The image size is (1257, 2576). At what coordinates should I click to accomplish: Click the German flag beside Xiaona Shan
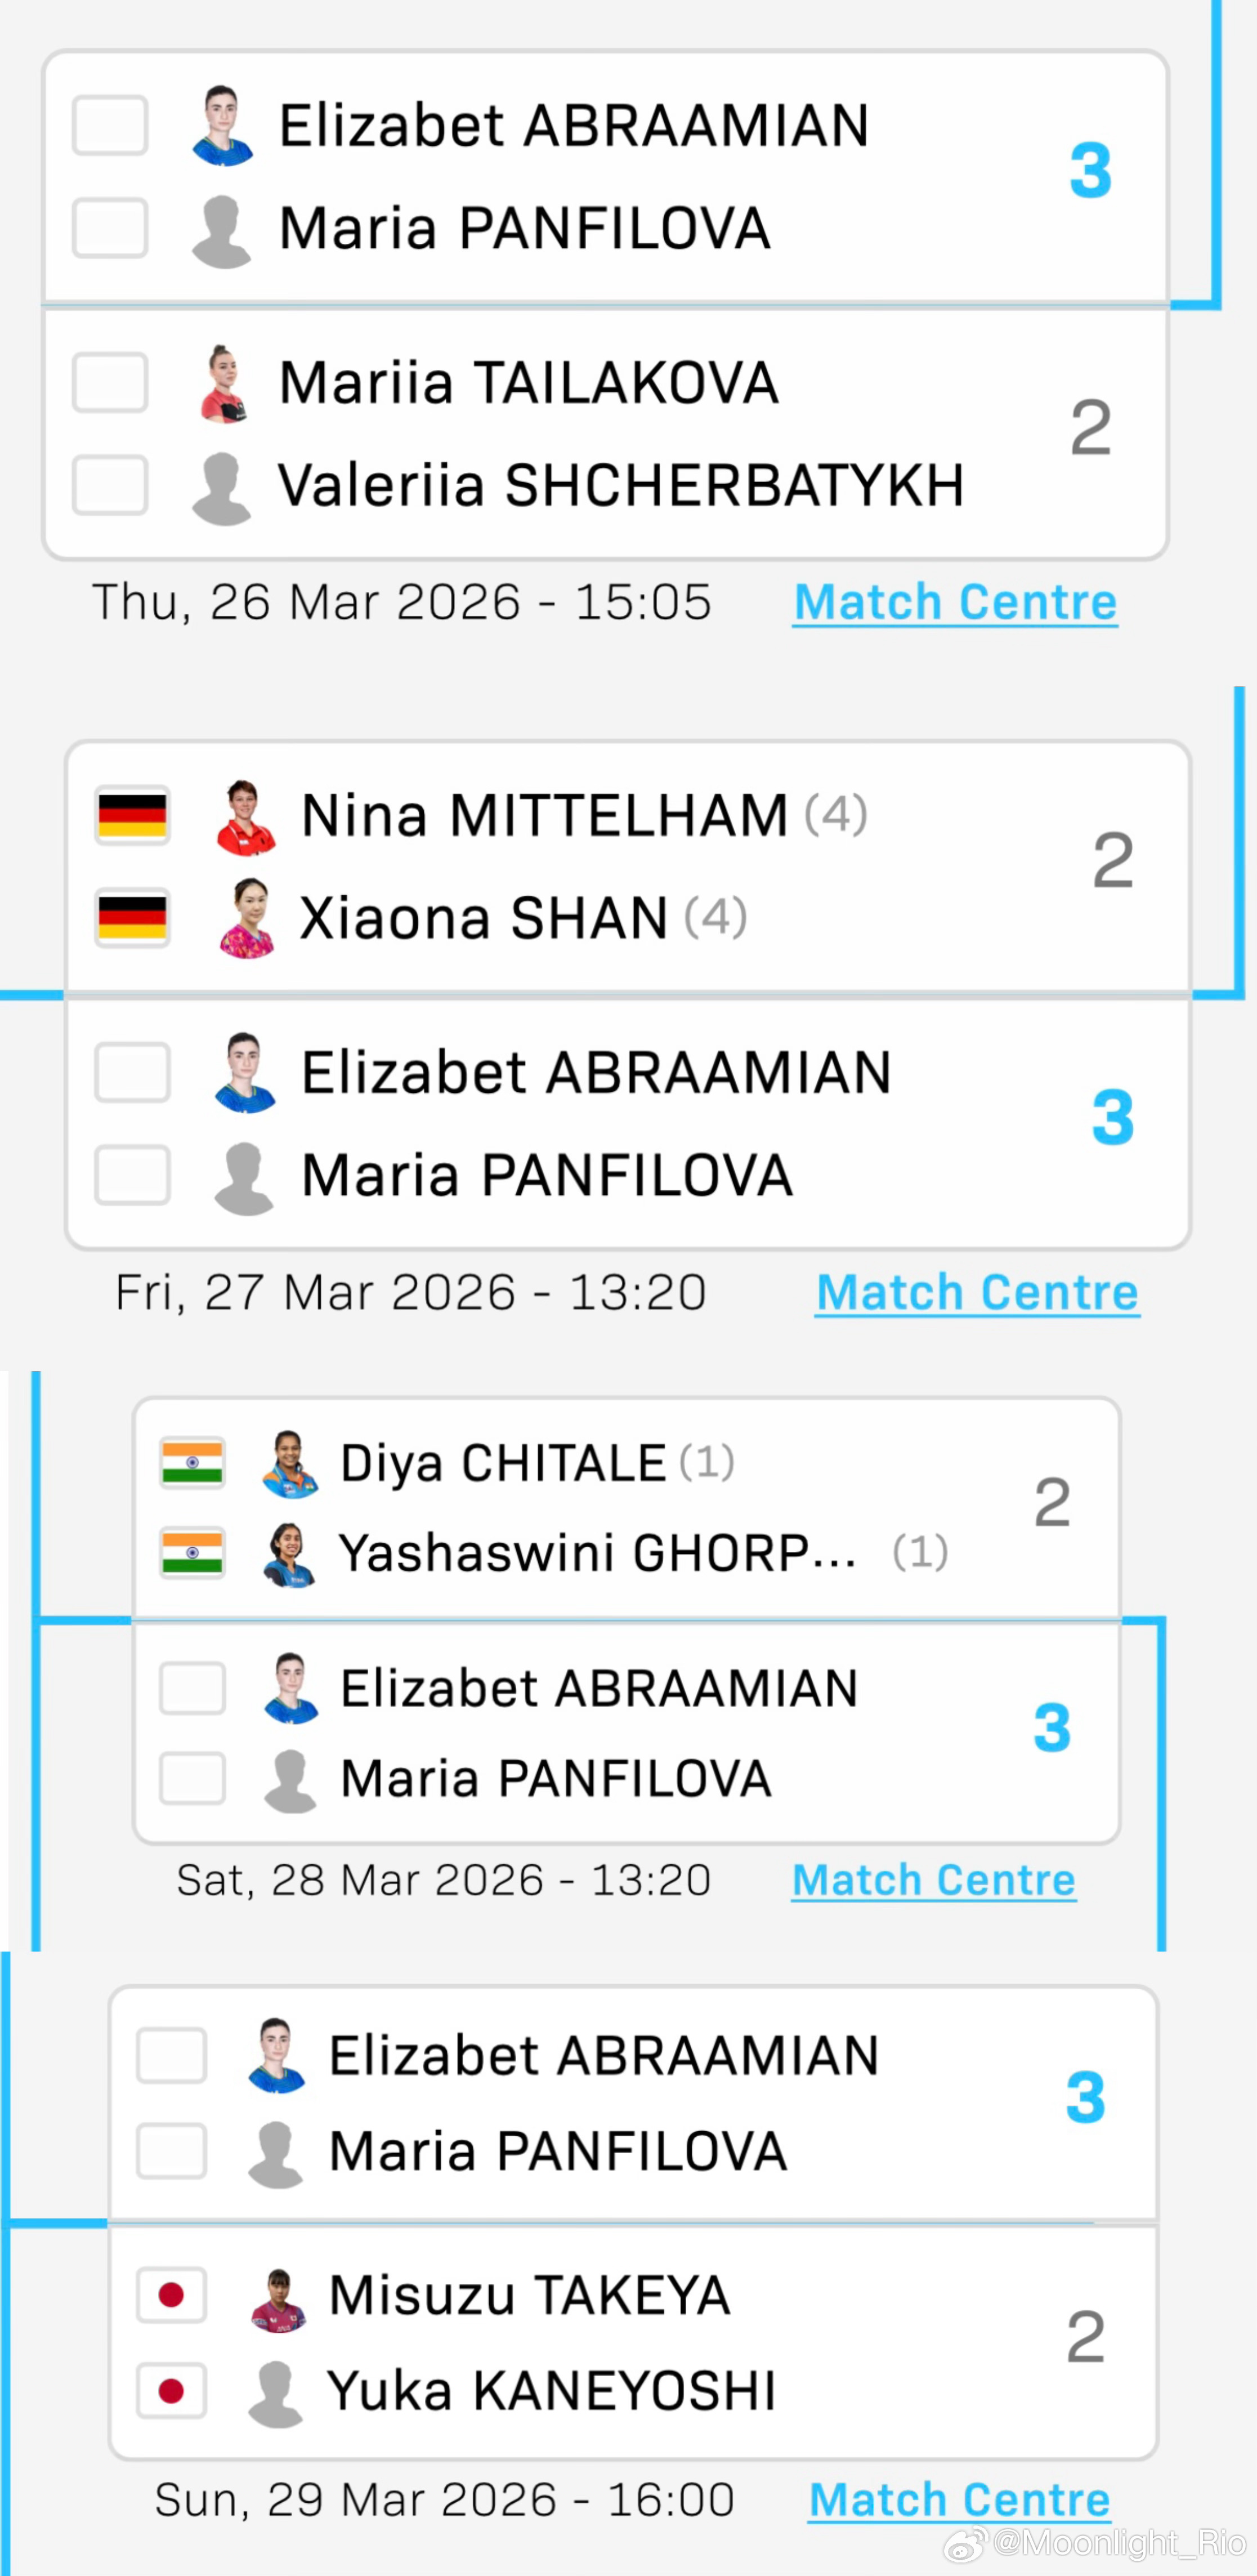pos(132,918)
